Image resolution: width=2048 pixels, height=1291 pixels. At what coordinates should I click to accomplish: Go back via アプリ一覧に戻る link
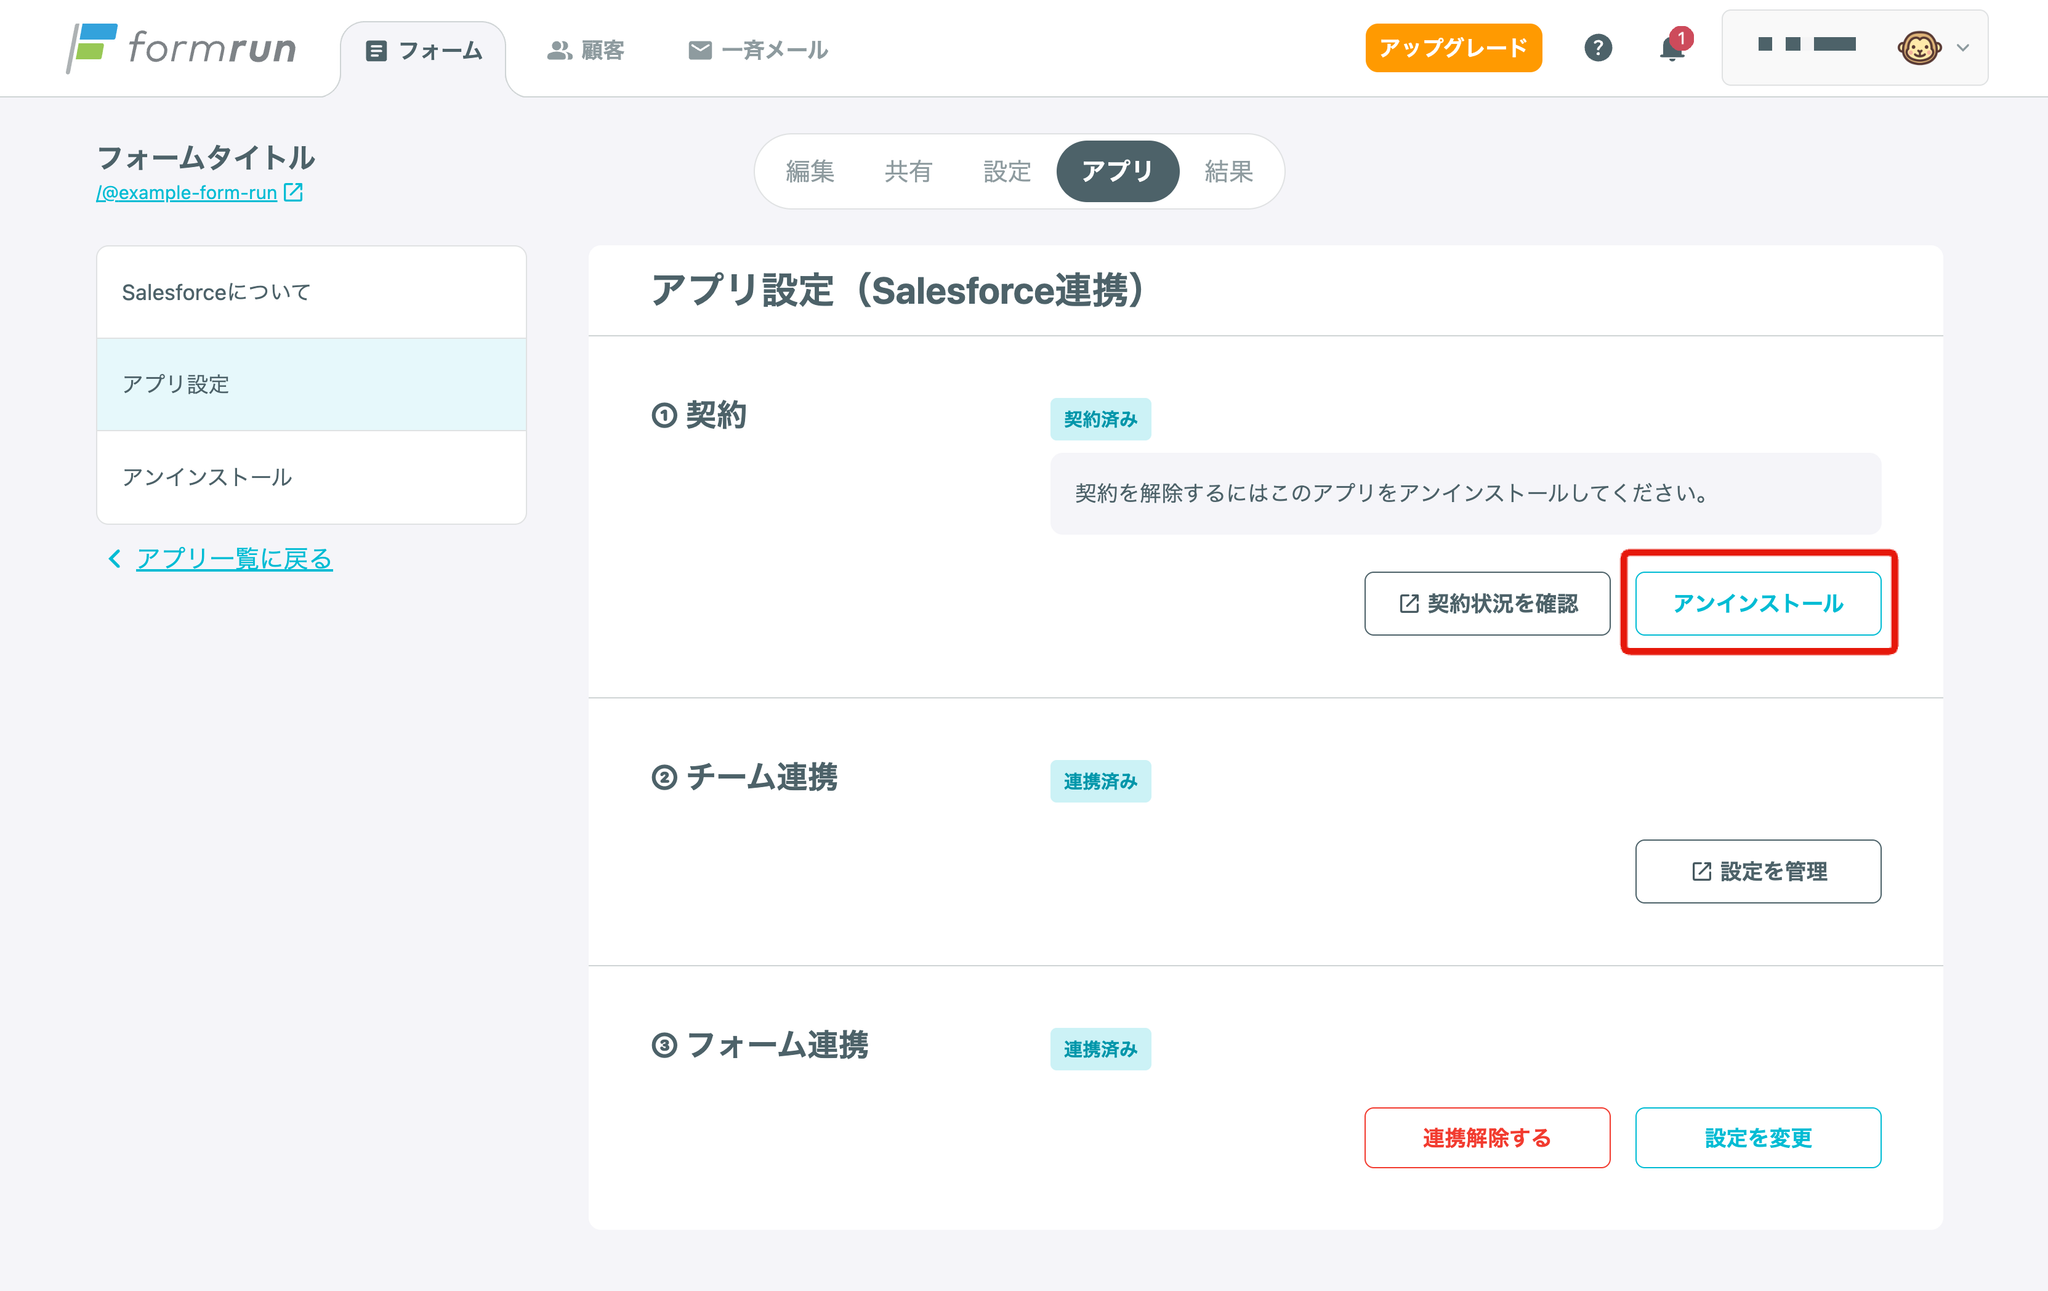[x=234, y=559]
